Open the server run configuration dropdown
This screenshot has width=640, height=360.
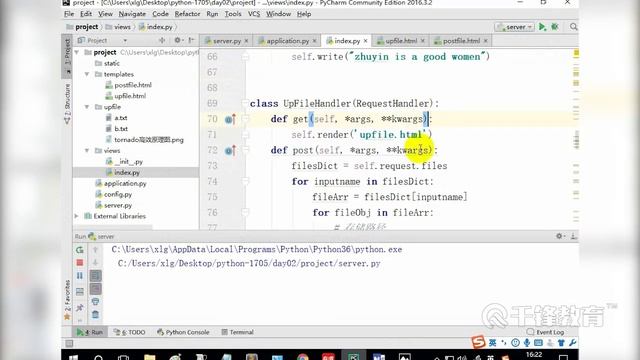(x=514, y=27)
